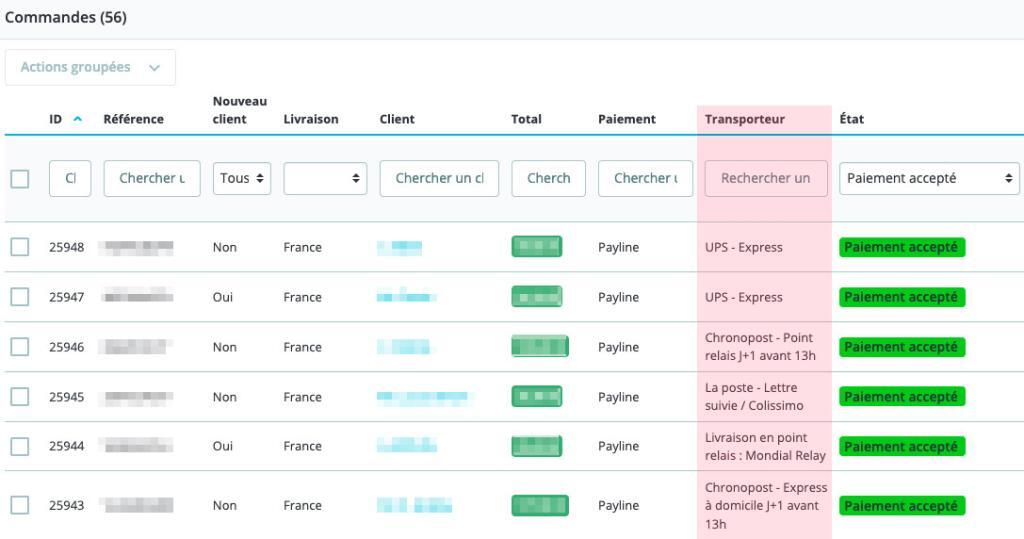Open the Nouveau client 'Tous' filter dropdown
The image size is (1024, 539).
242,179
